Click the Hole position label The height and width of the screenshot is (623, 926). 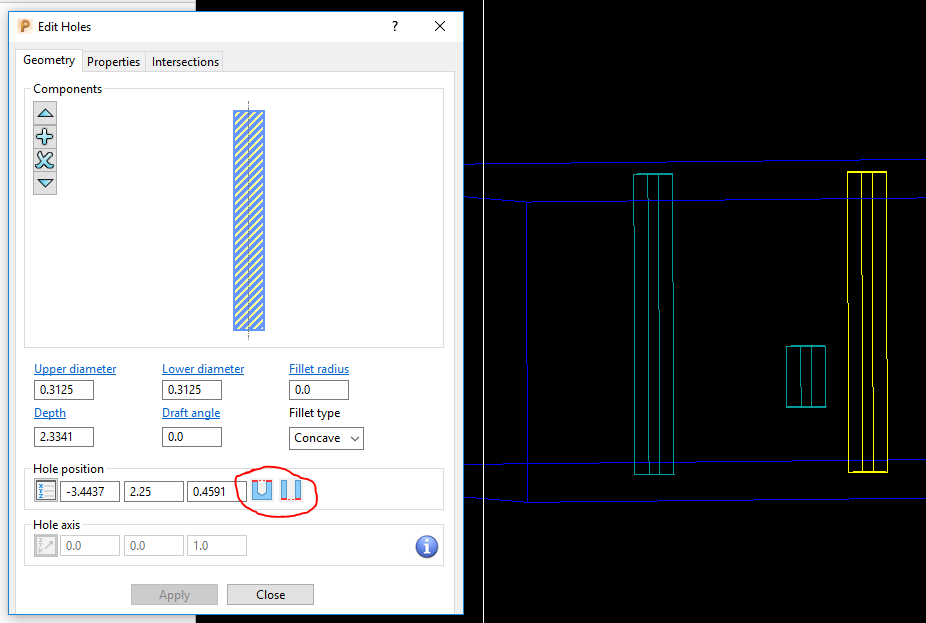coord(69,469)
